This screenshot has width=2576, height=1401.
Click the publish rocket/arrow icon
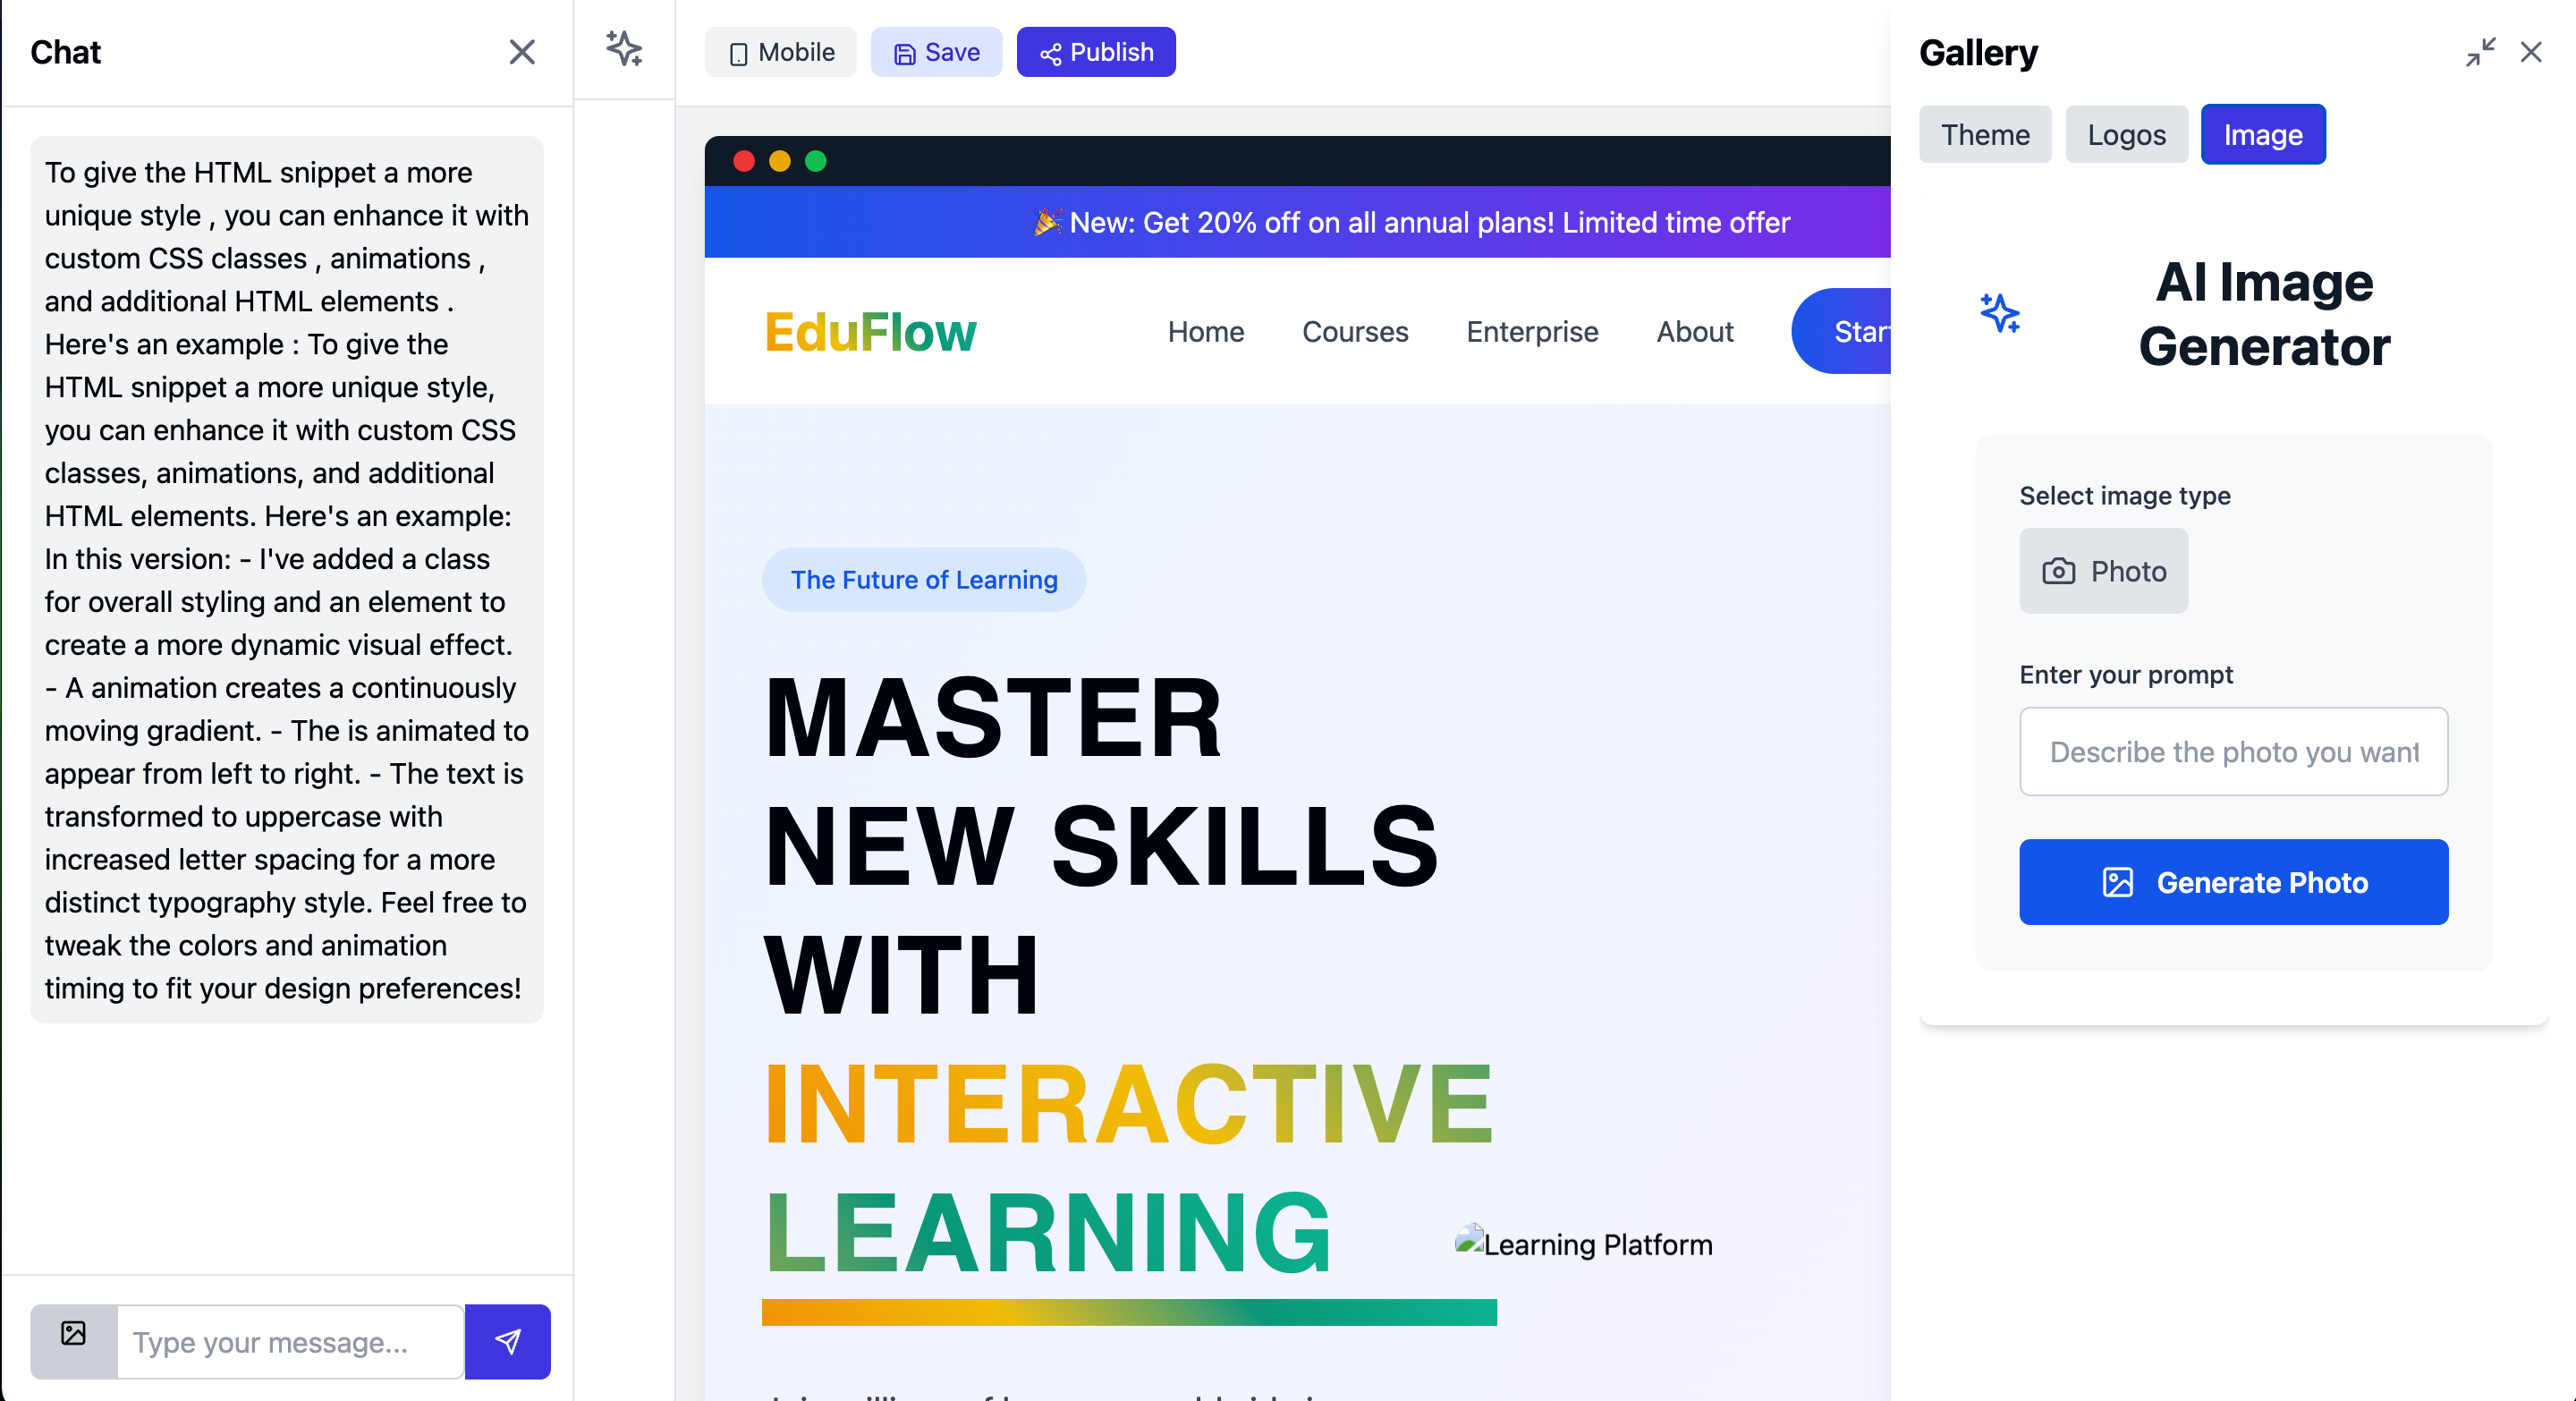[1050, 52]
